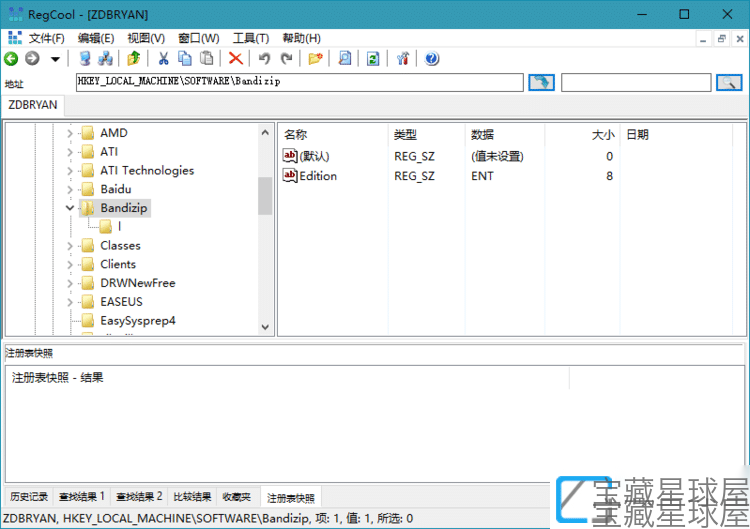The image size is (750, 529).
Task: Click the Undo arrow icon
Action: (x=264, y=59)
